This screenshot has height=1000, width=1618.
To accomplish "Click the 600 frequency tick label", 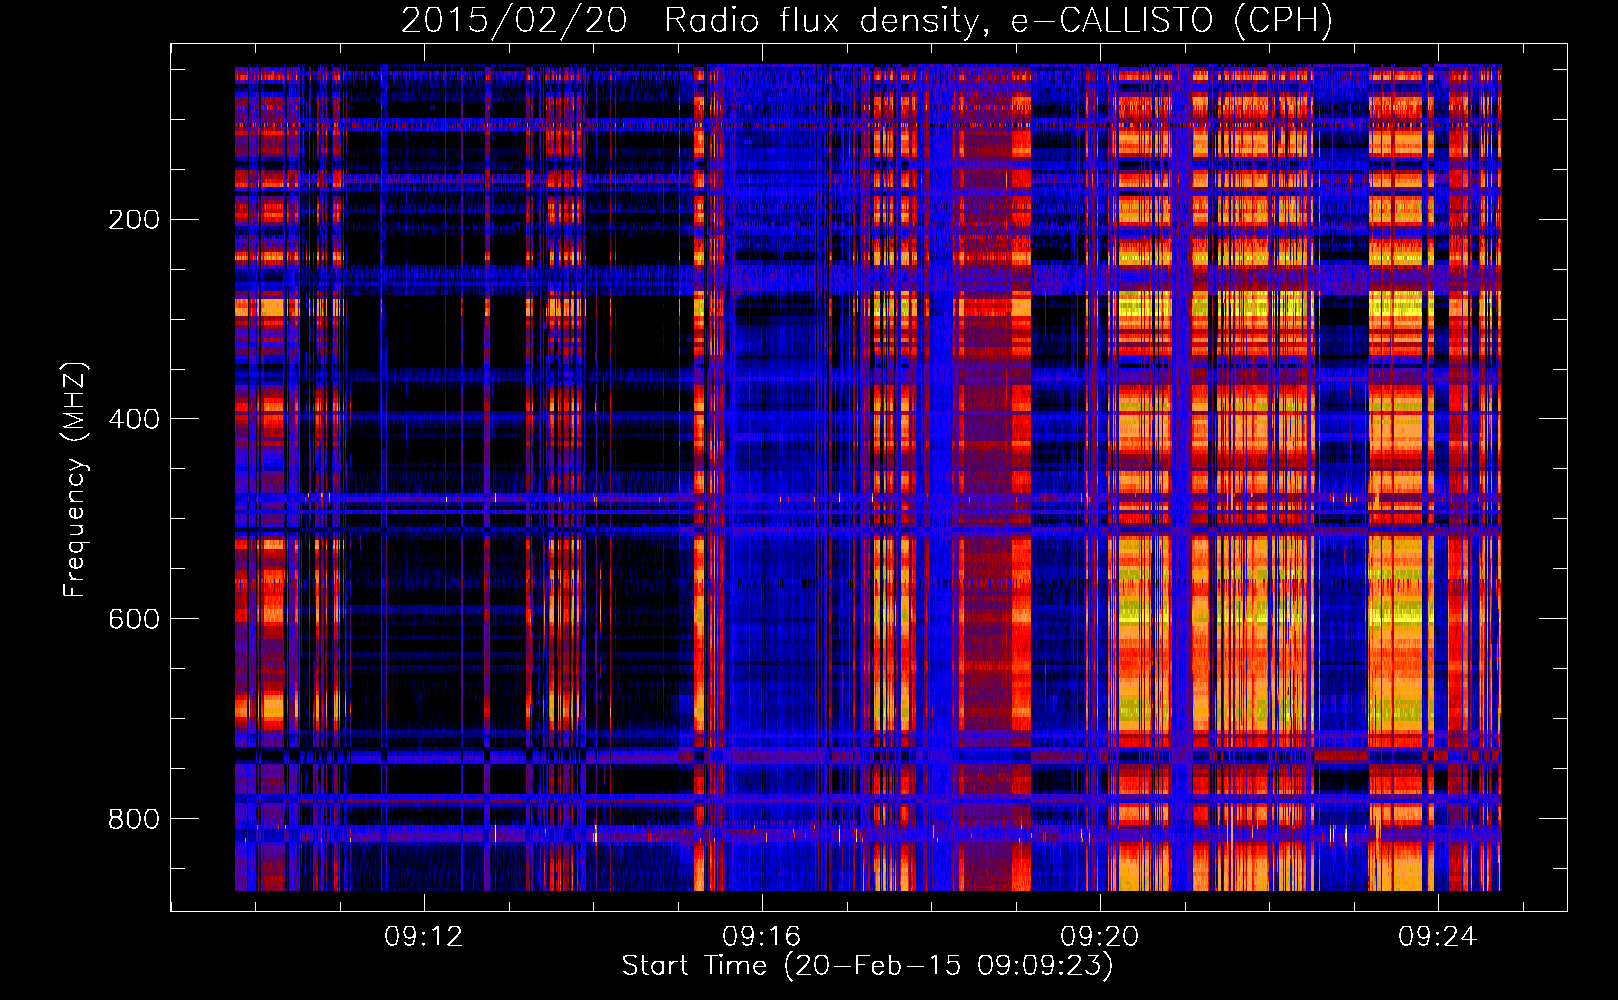I will pyautogui.click(x=134, y=619).
